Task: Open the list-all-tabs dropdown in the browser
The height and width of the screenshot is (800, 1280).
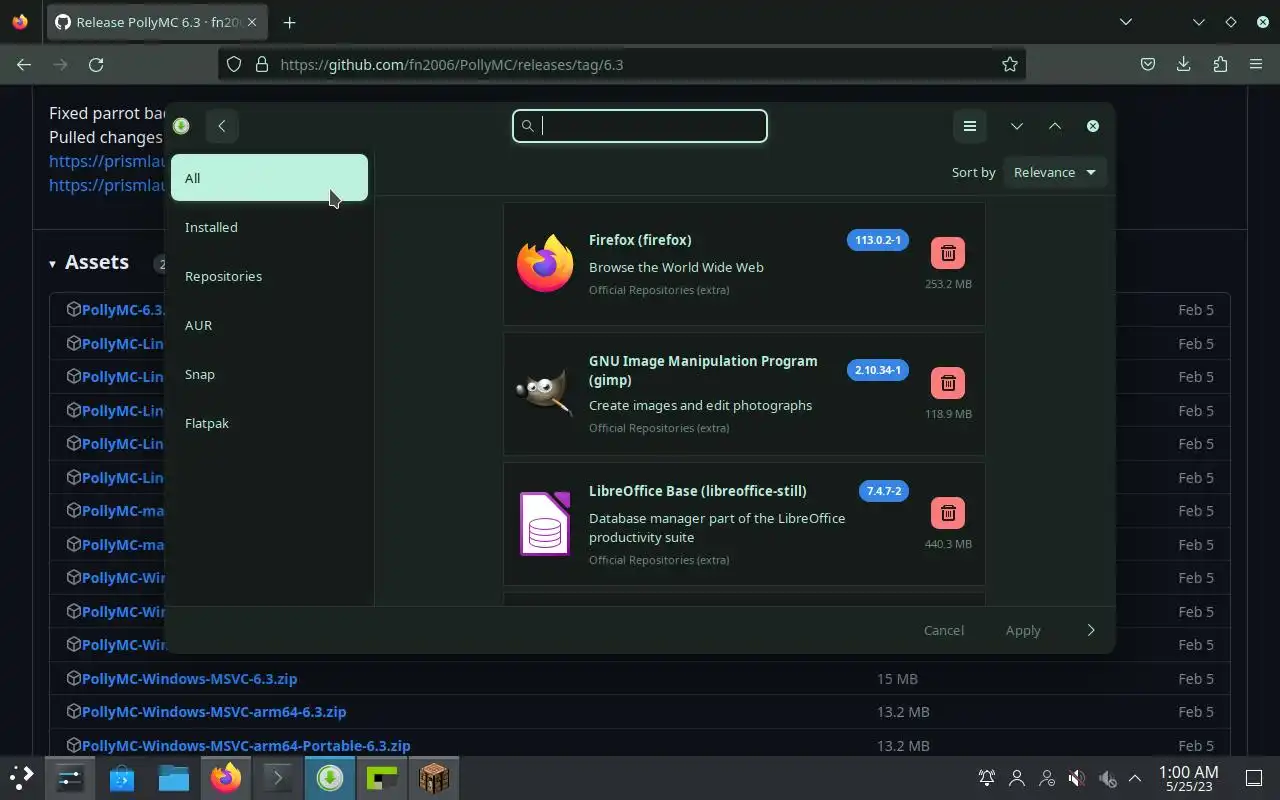Action: pos(1126,22)
